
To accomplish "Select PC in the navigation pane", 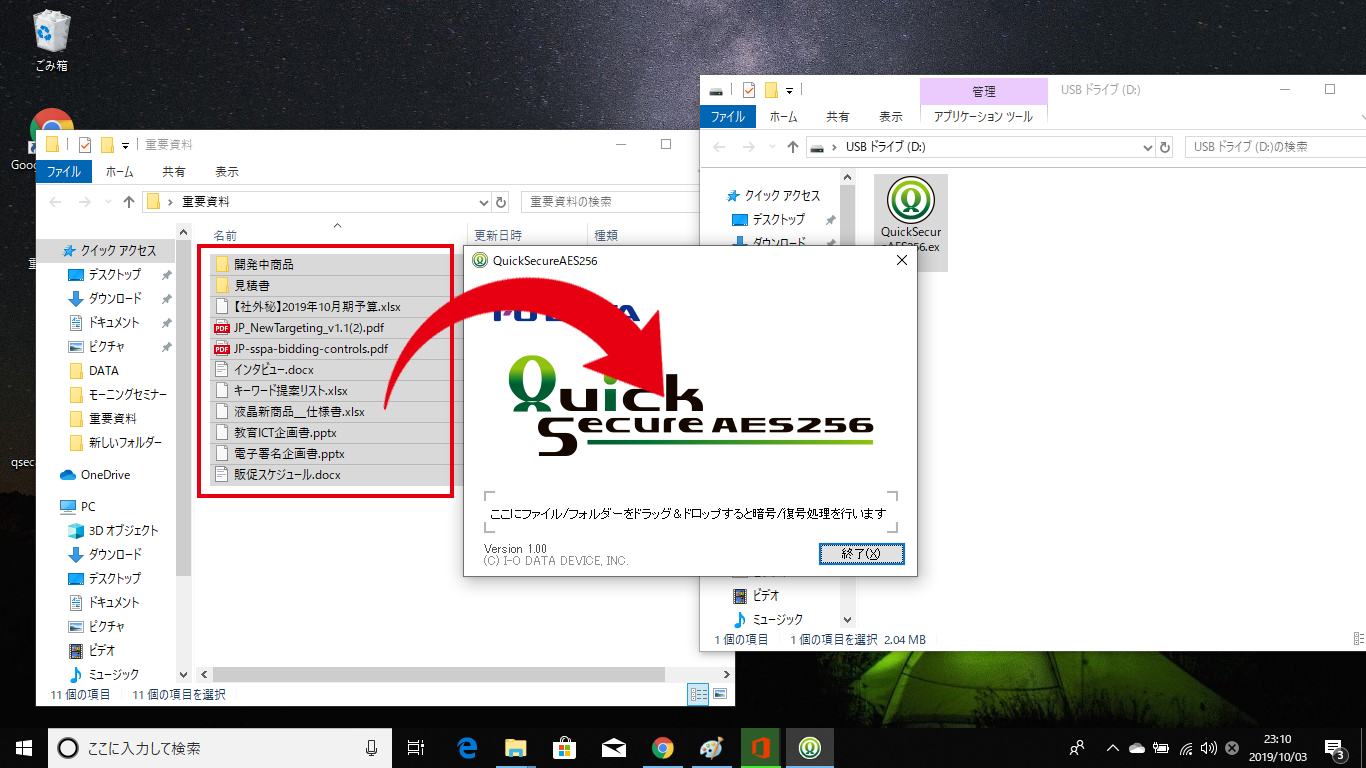I will [88, 507].
